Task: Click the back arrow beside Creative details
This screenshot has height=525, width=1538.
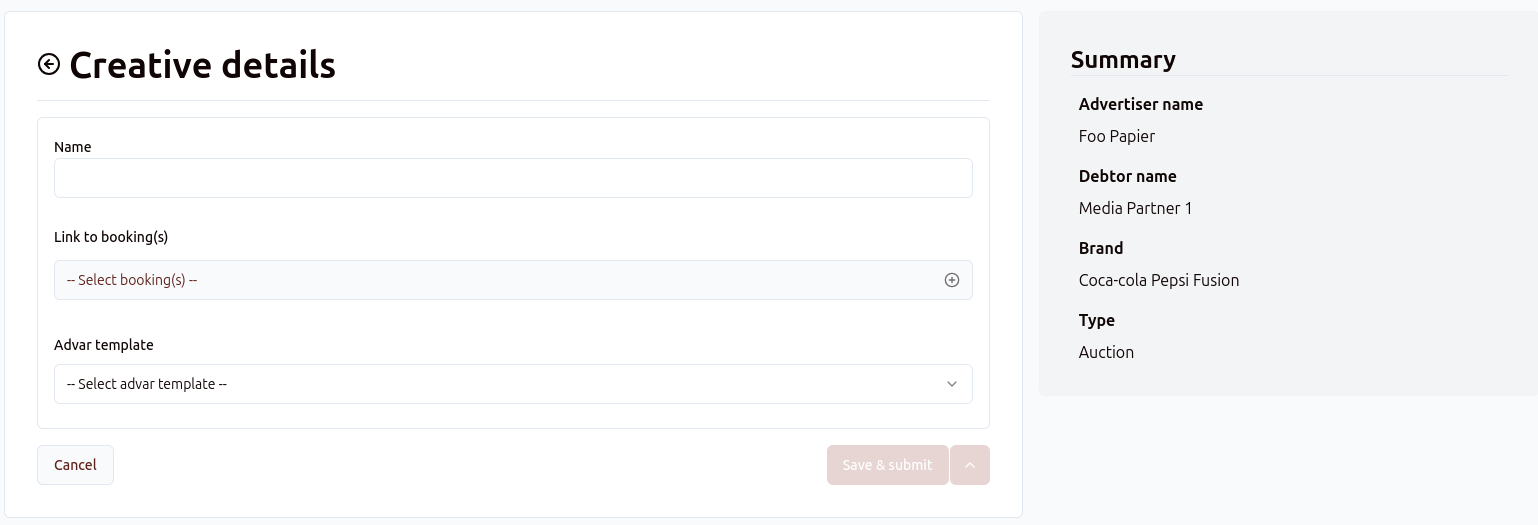Action: pos(49,65)
